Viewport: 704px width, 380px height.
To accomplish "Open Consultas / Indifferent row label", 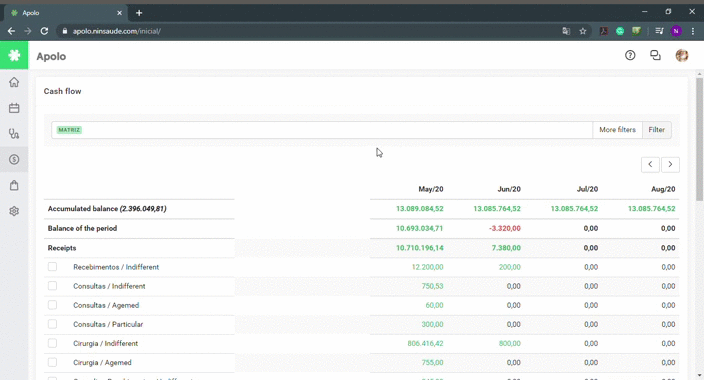I will click(109, 286).
